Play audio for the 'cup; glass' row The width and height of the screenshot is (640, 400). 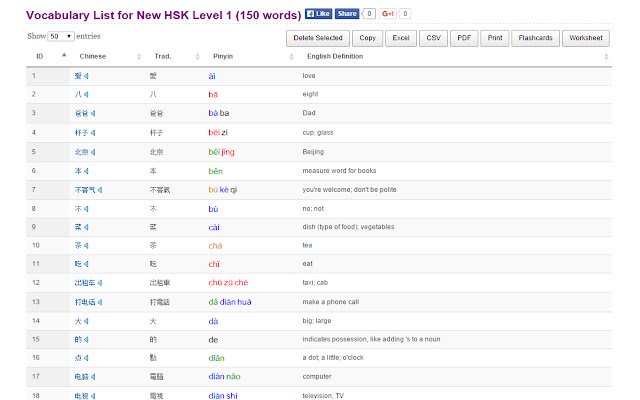tap(93, 133)
